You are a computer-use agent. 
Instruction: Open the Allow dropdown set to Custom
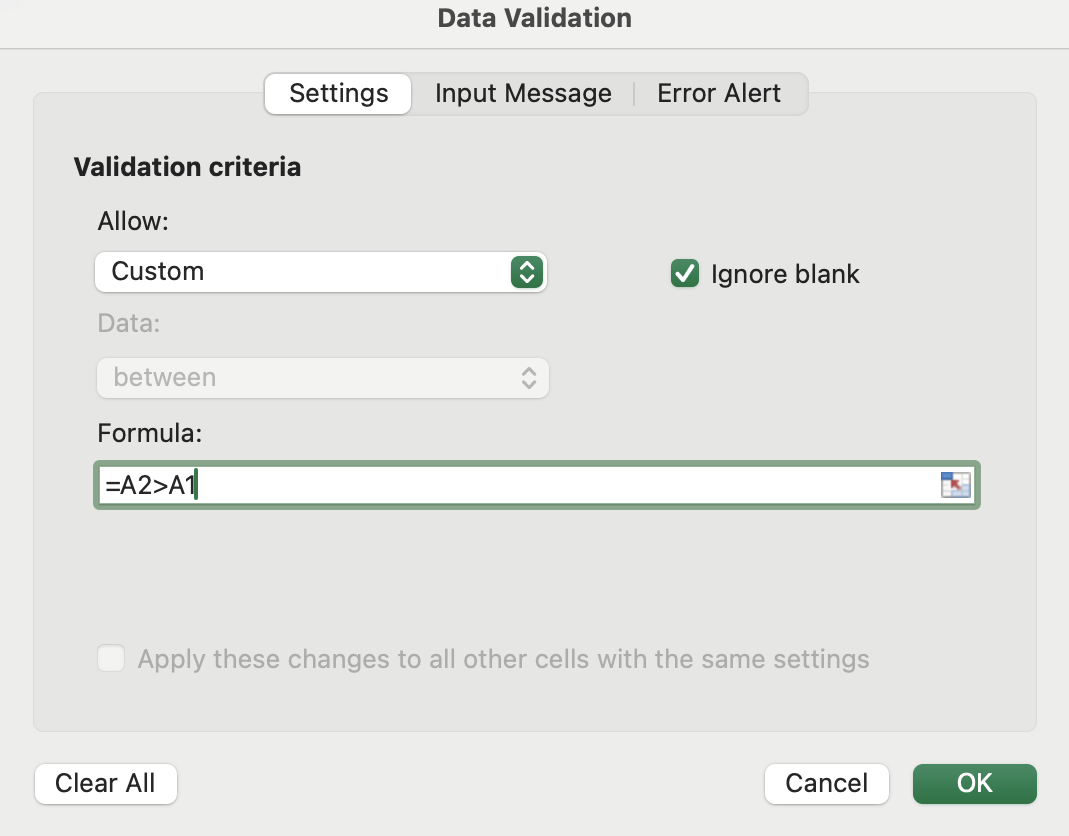pyautogui.click(x=320, y=272)
